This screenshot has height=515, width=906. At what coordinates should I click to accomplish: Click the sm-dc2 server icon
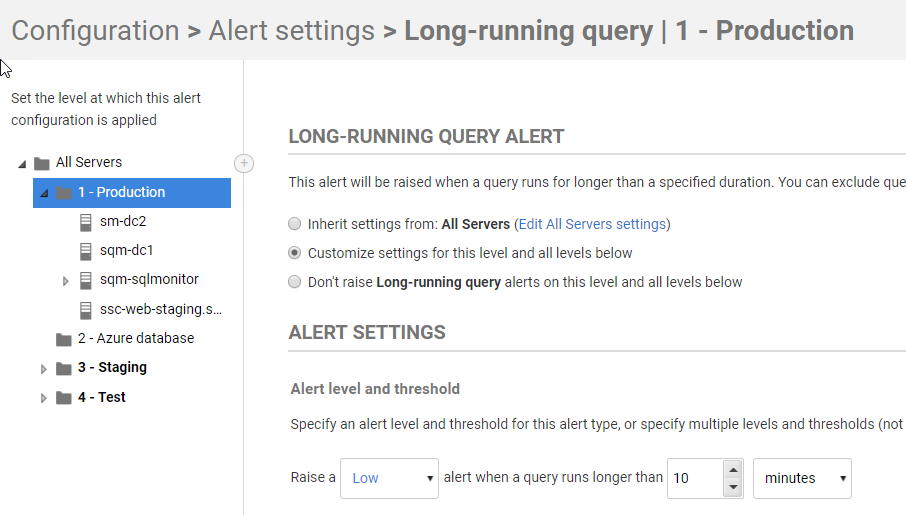pos(86,222)
